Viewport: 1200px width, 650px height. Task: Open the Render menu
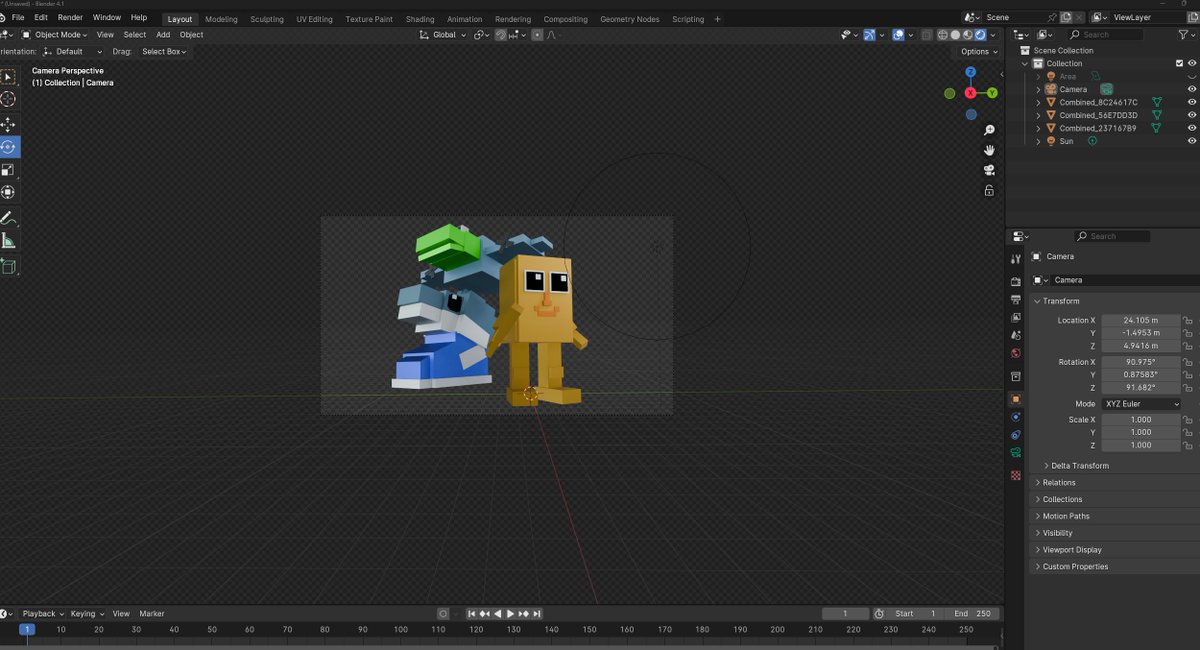pos(70,18)
